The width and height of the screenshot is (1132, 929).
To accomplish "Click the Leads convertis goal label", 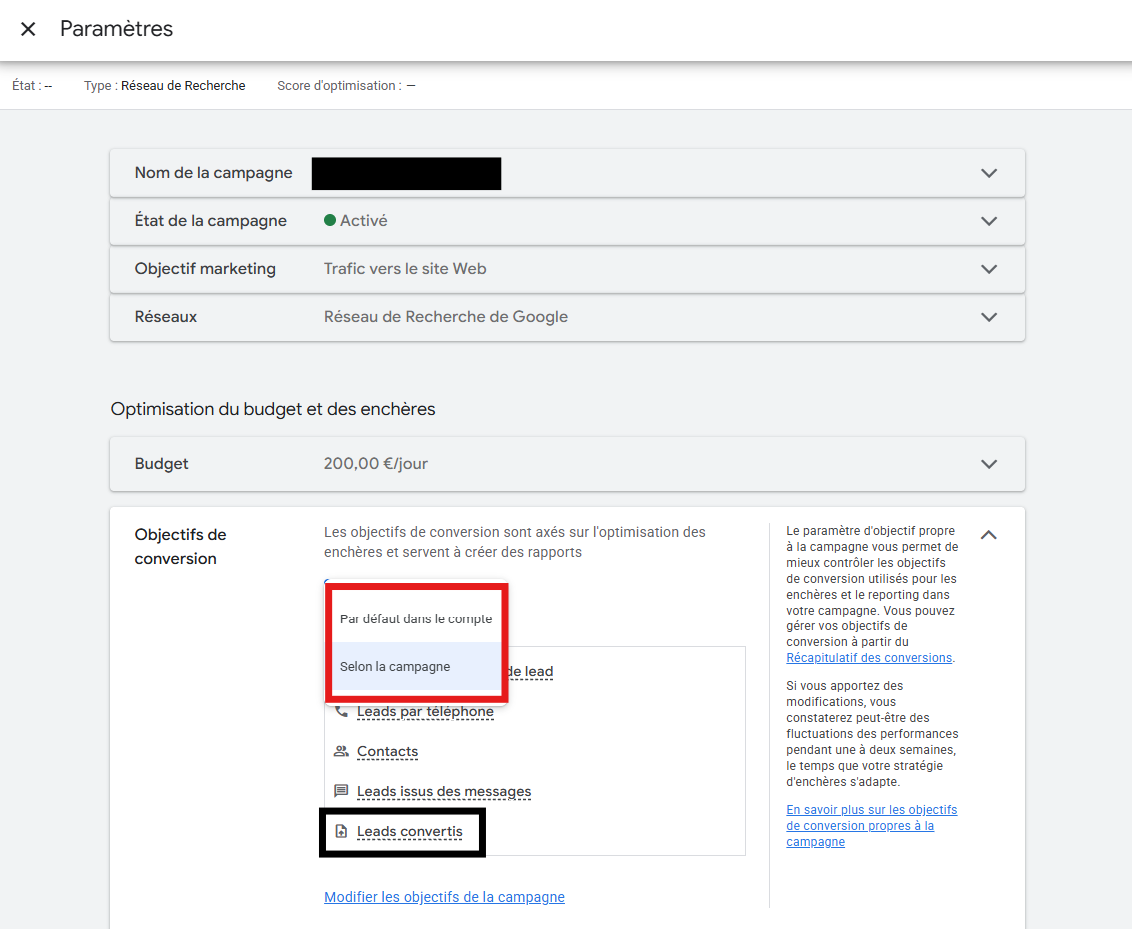I will pos(409,832).
